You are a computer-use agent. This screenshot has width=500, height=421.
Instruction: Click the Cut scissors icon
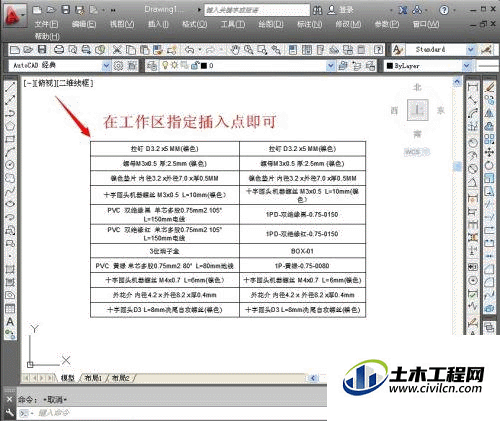coord(117,50)
